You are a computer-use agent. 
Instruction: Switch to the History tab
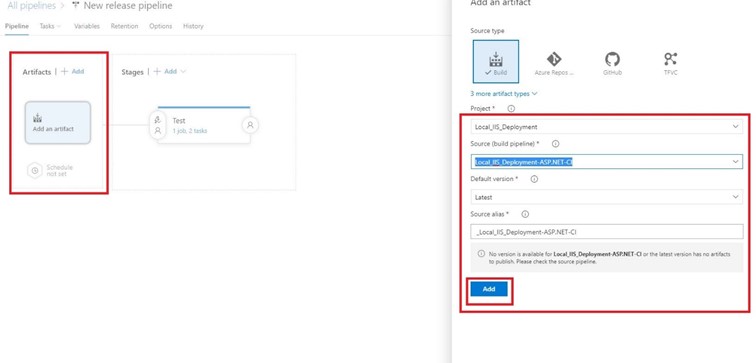click(x=193, y=26)
